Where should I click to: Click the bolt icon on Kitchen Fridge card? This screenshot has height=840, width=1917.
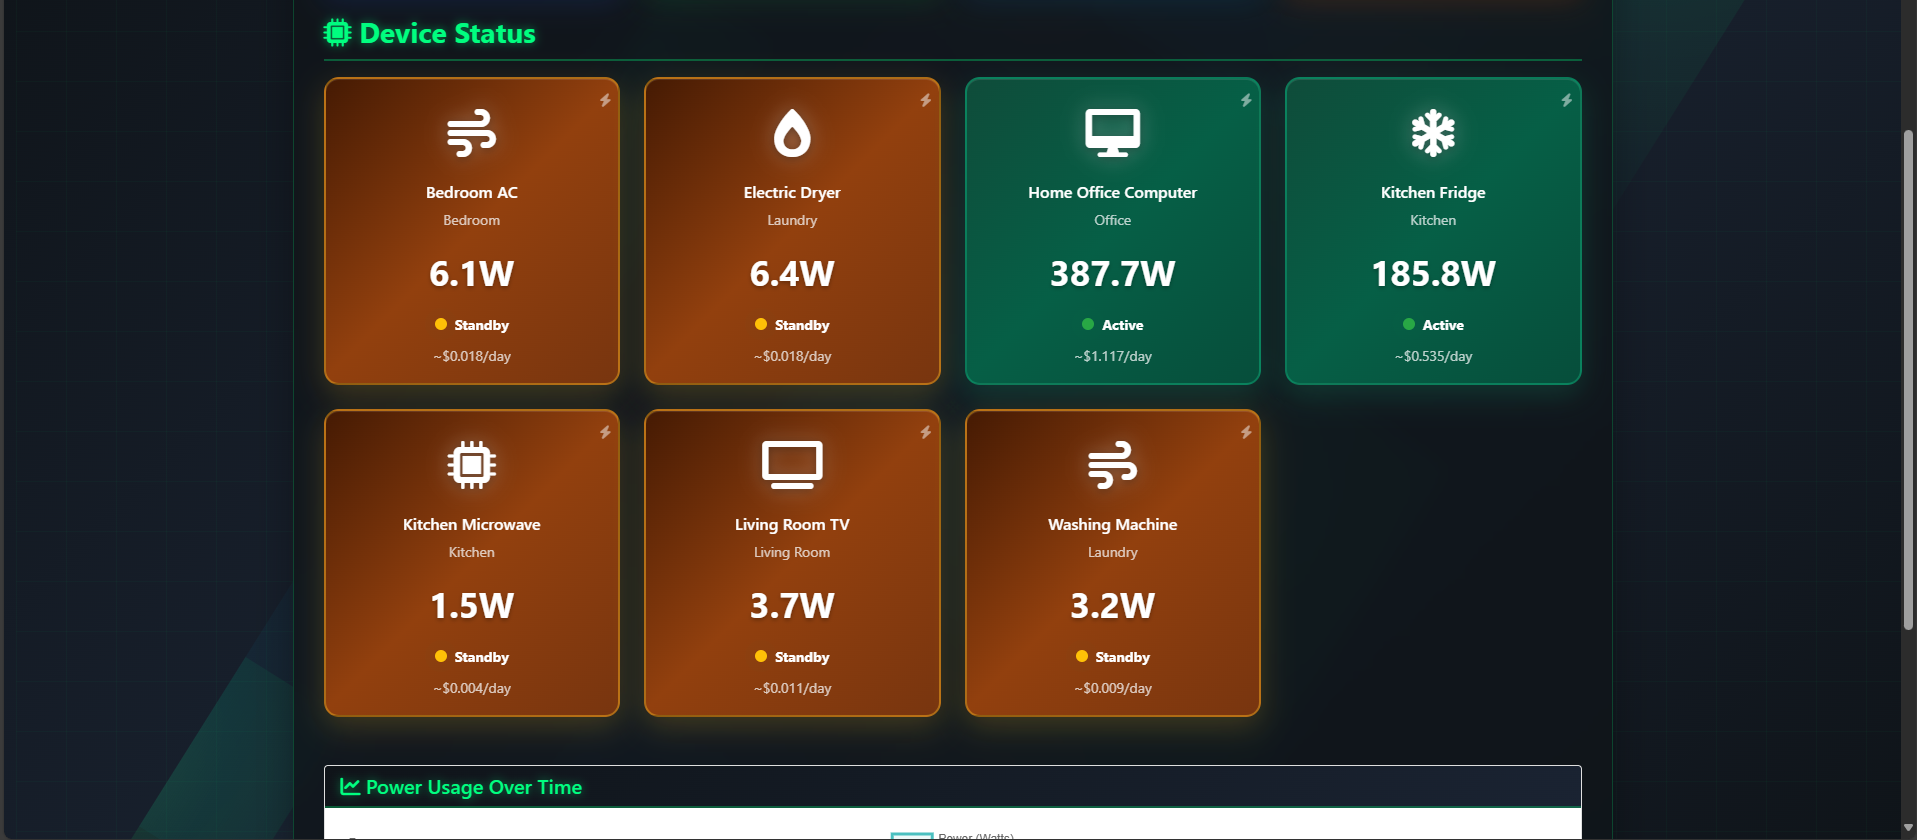[1566, 100]
